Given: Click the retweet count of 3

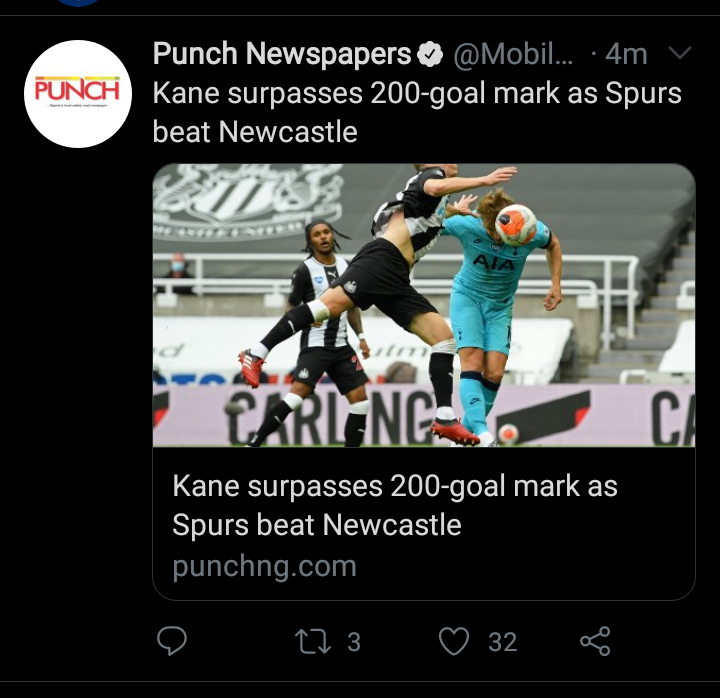Looking at the screenshot, I should (x=353, y=642).
